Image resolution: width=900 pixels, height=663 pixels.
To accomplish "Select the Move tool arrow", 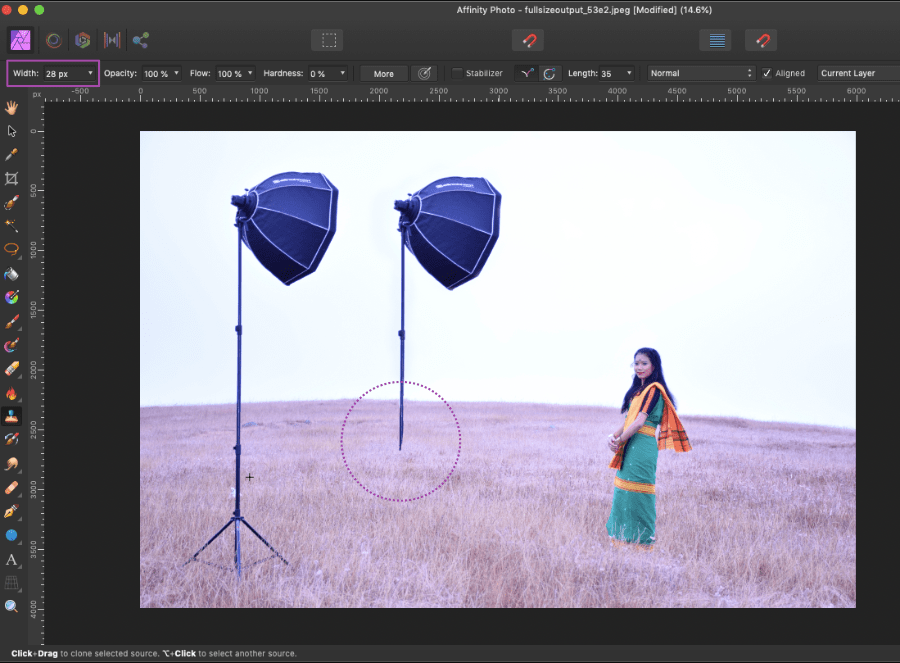I will tap(12, 131).
